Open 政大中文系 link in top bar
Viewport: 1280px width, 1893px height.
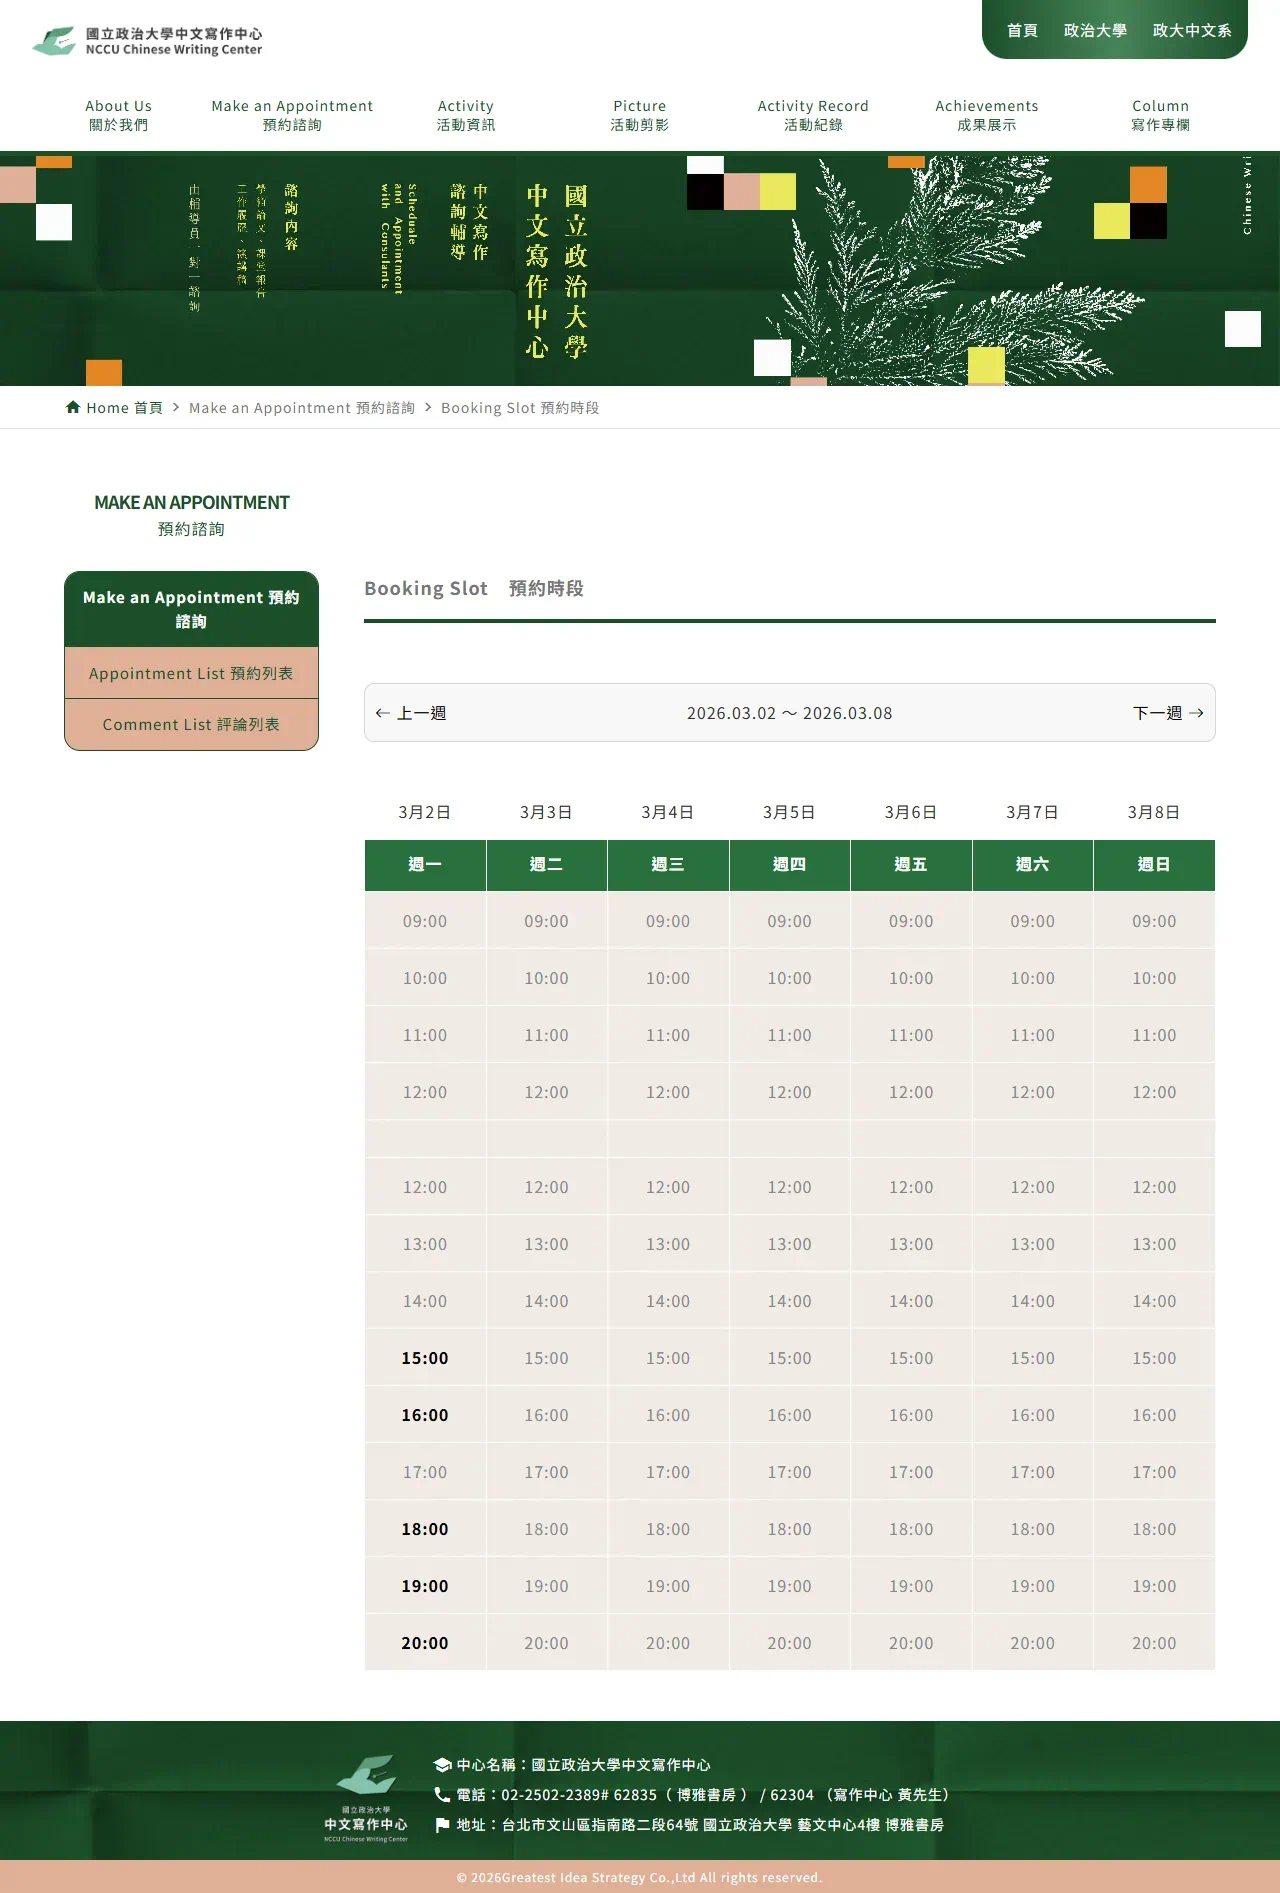coord(1192,31)
